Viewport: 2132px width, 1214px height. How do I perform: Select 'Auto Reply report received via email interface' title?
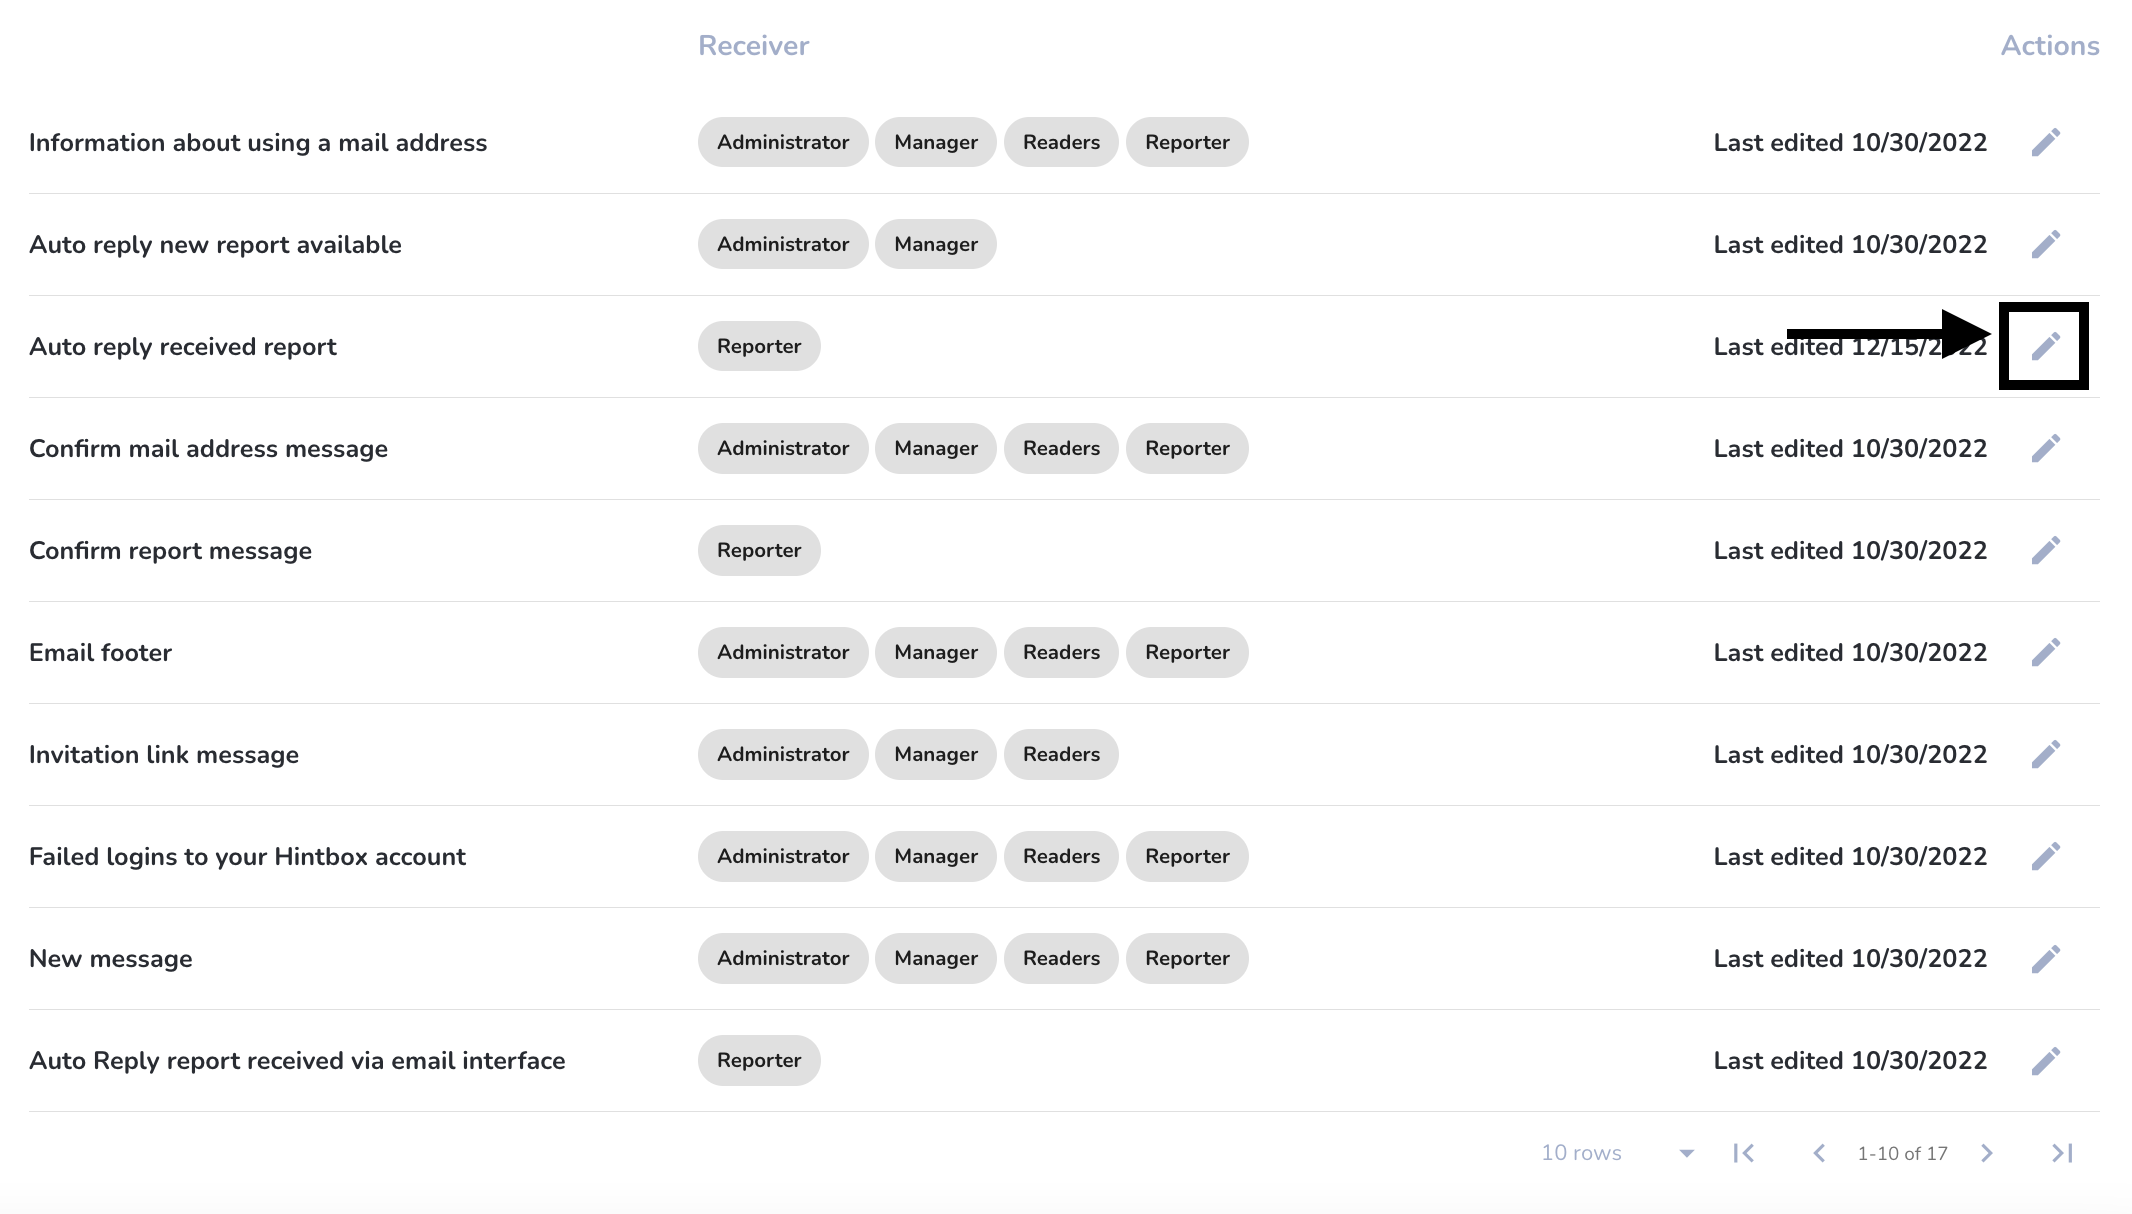pyautogui.click(x=297, y=1061)
